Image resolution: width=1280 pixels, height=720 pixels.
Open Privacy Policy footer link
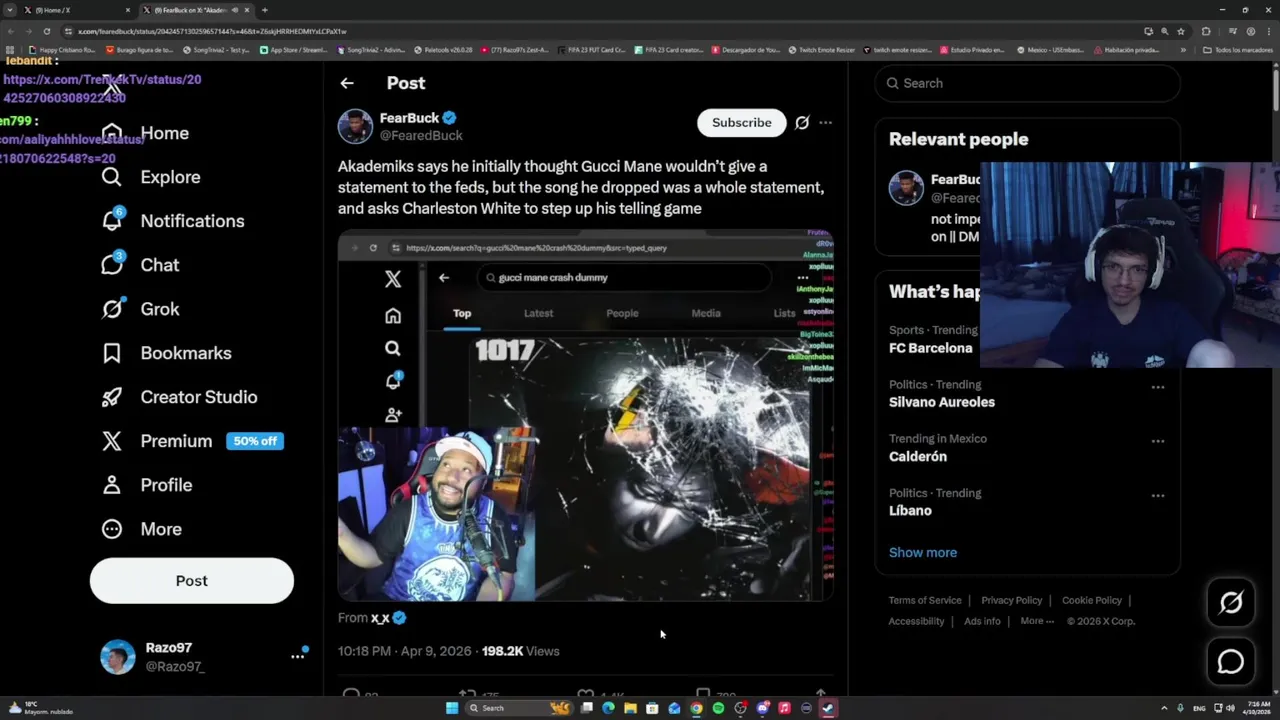[x=1011, y=600]
